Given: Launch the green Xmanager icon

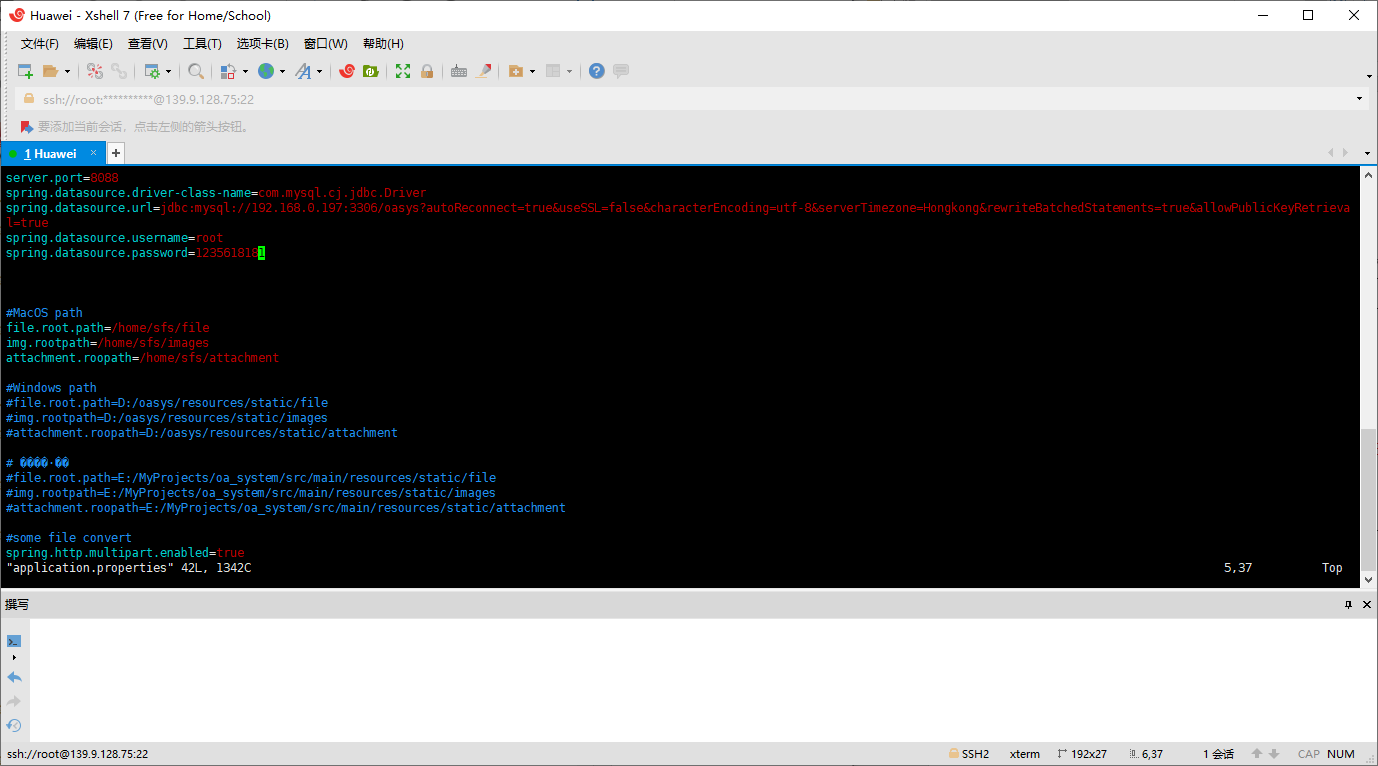Looking at the screenshot, I should pos(371,71).
